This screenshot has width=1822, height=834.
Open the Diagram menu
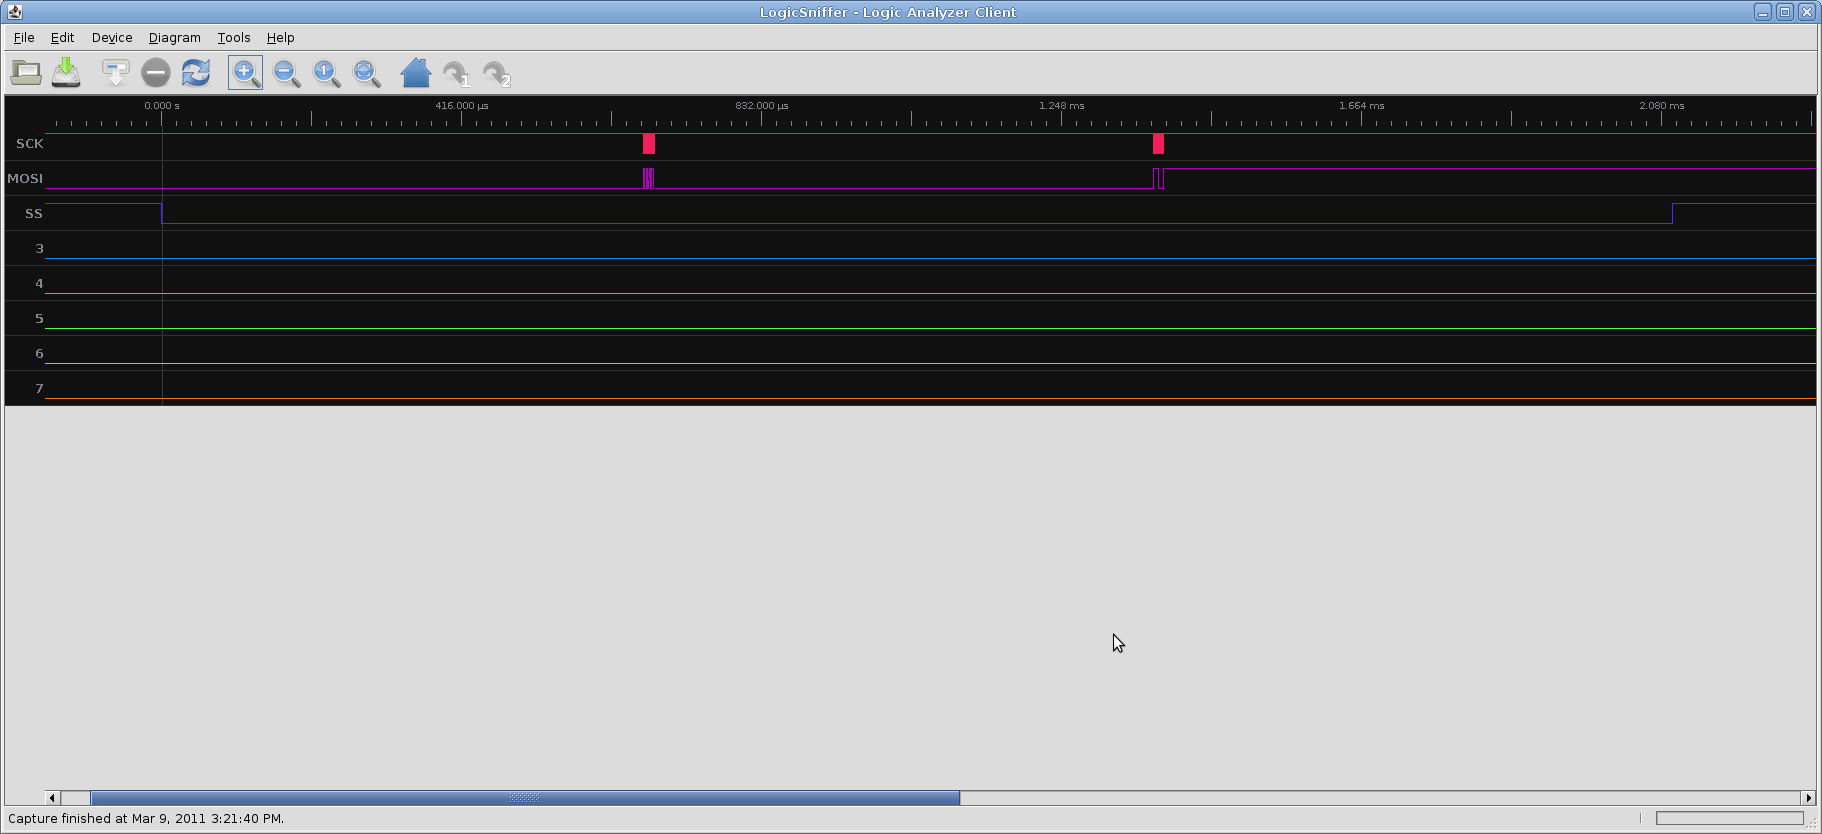click(175, 37)
